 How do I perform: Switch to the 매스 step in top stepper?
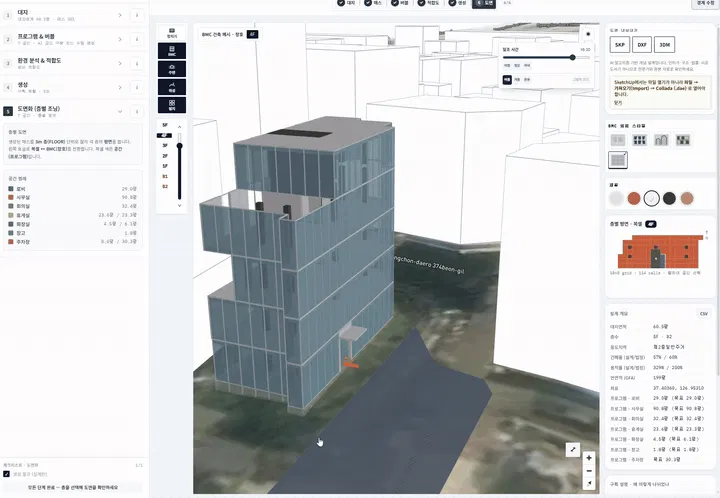coord(373,3)
